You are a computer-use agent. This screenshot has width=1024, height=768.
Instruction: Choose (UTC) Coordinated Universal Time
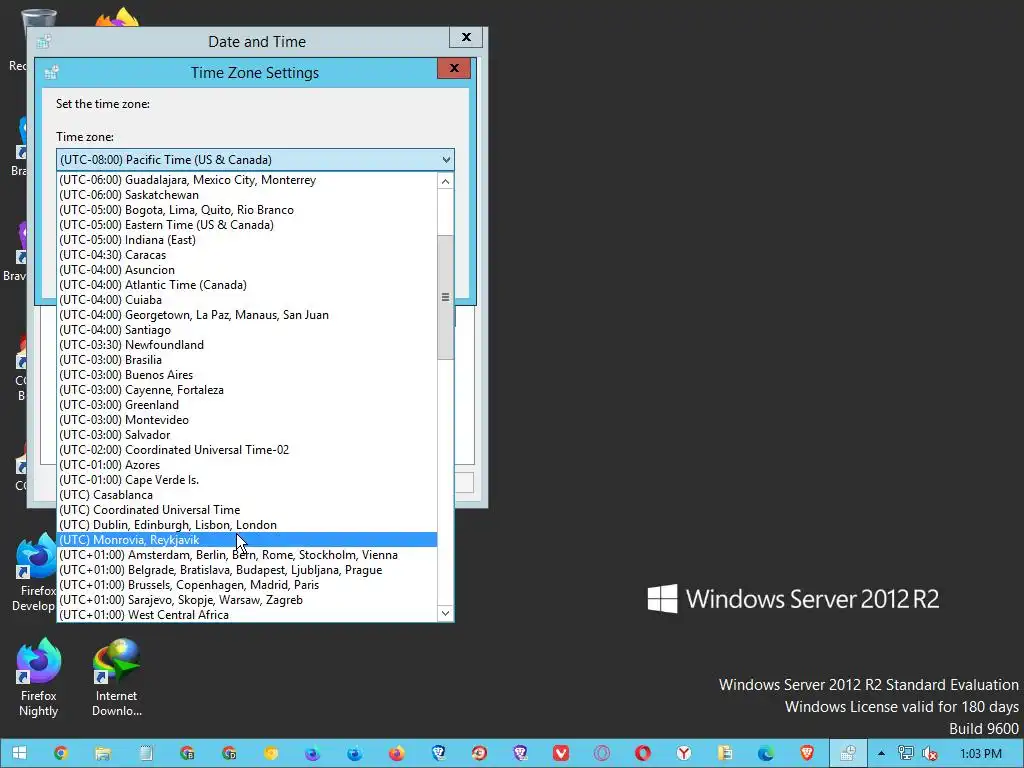[247, 510]
